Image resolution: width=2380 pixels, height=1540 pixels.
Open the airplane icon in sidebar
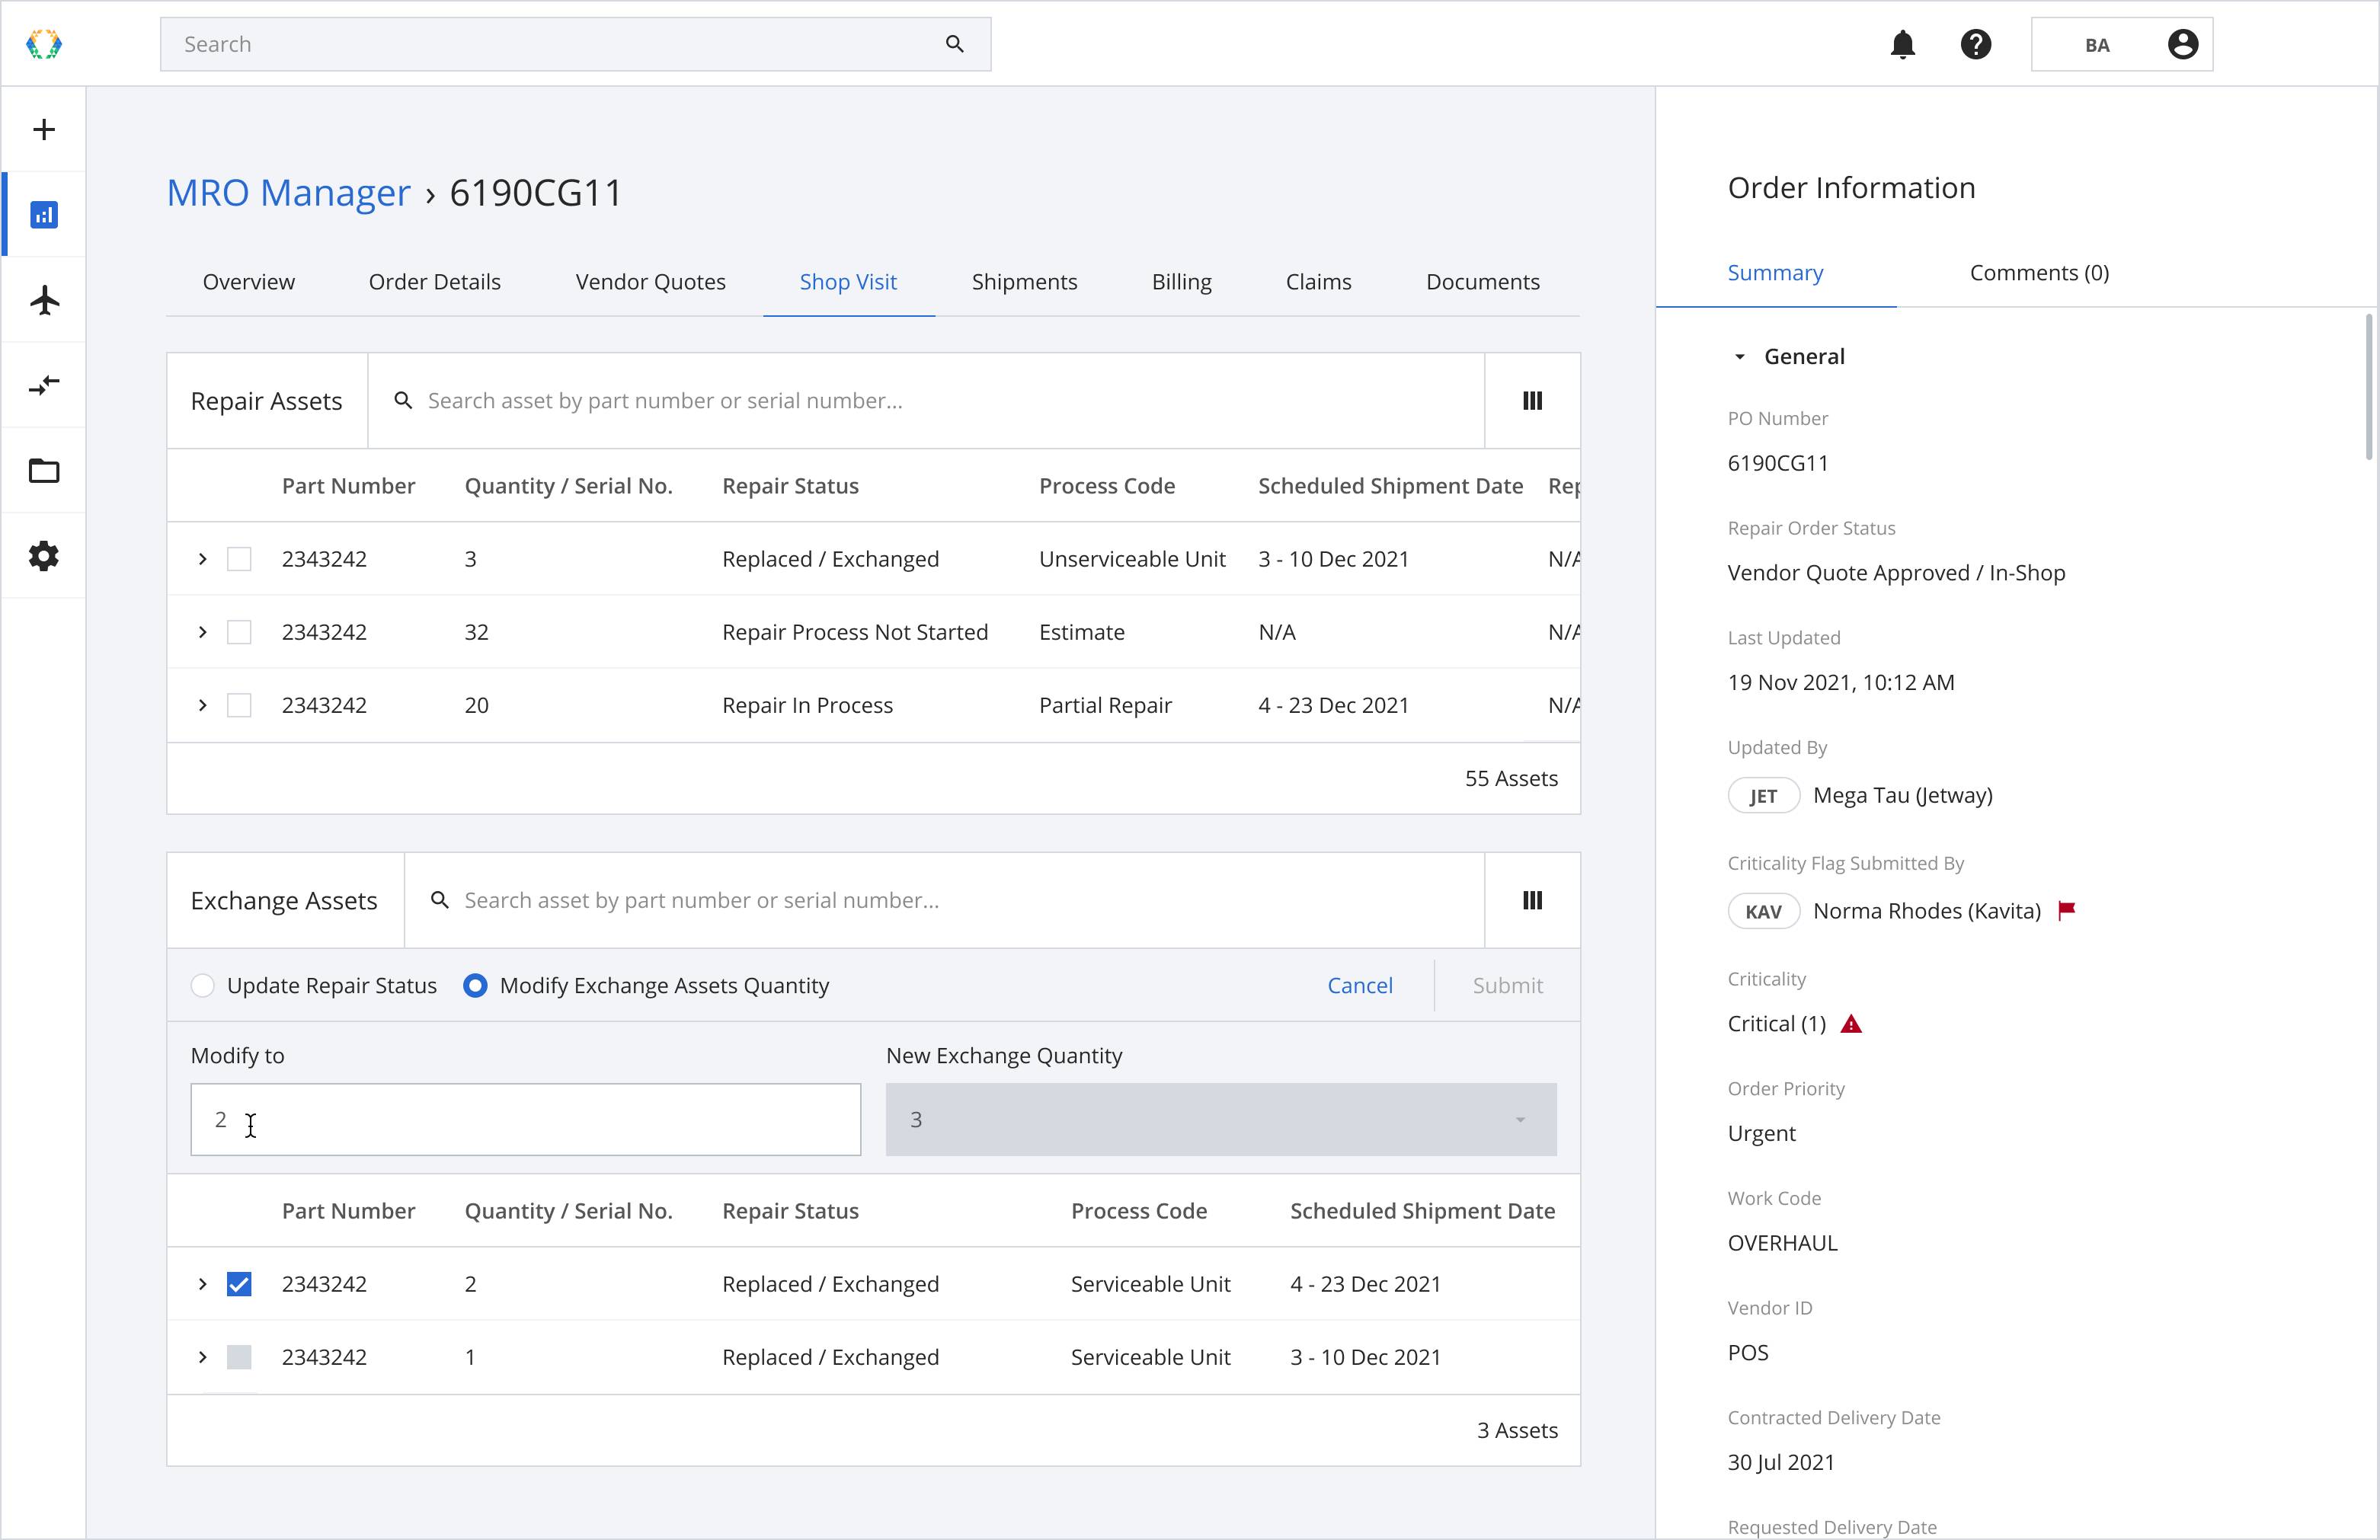[44, 299]
